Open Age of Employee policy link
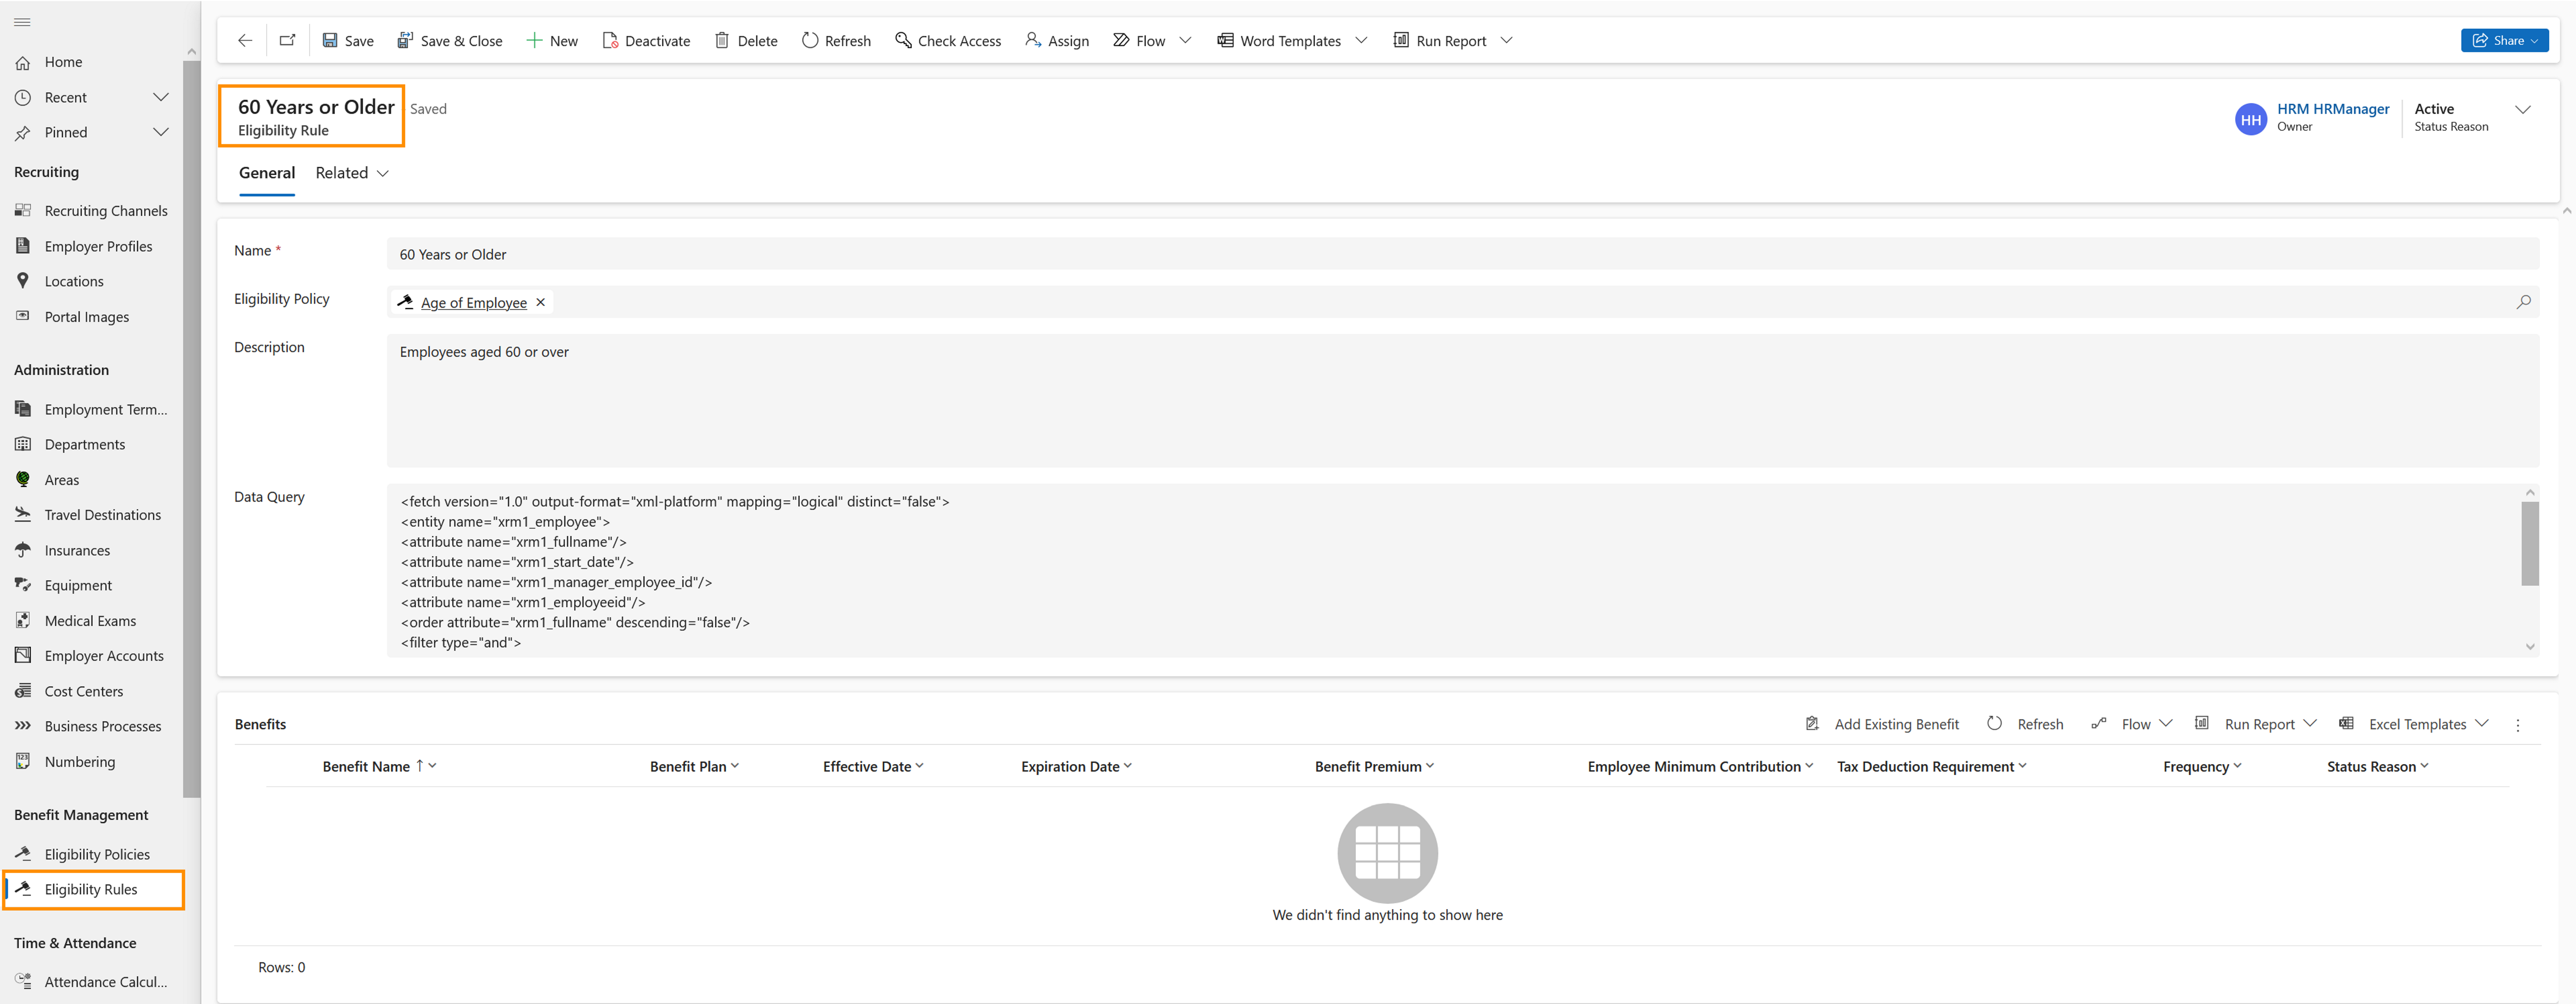 [473, 303]
